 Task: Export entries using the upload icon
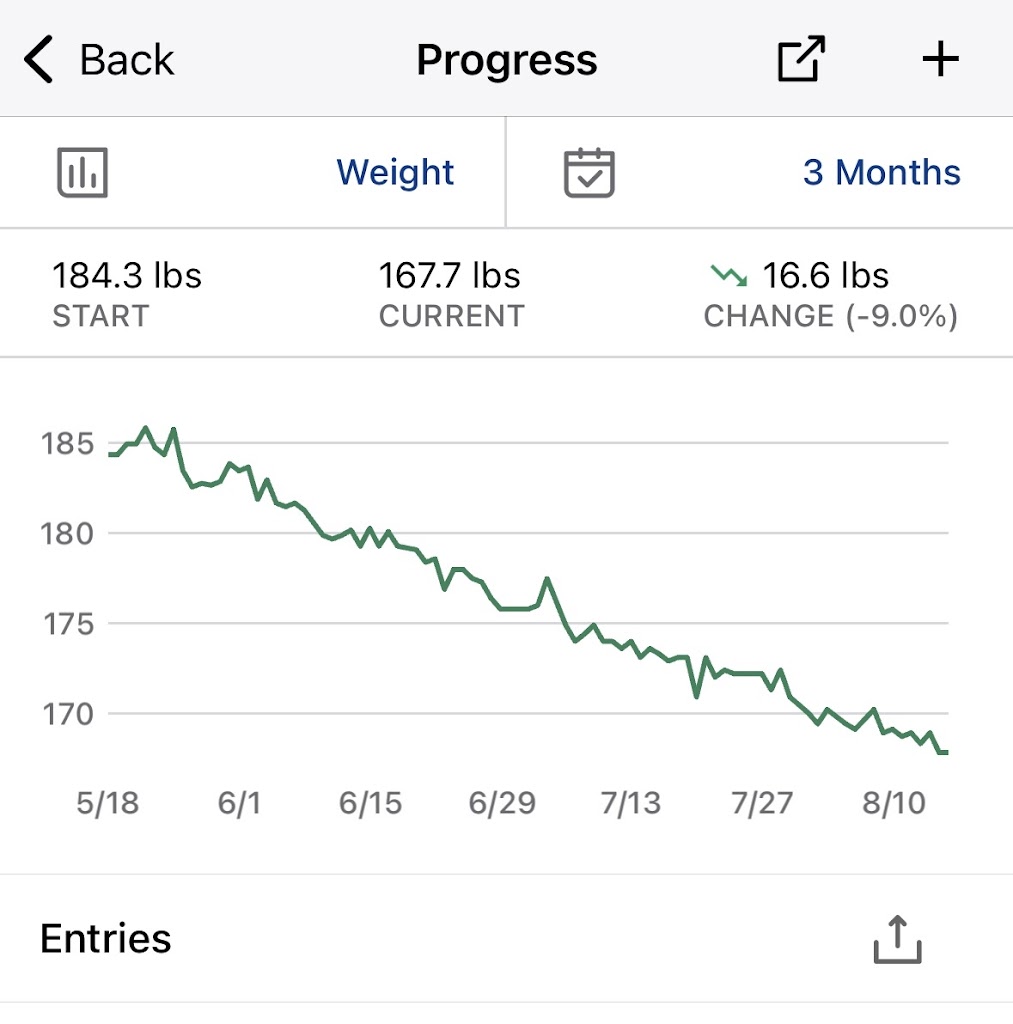[897, 939]
